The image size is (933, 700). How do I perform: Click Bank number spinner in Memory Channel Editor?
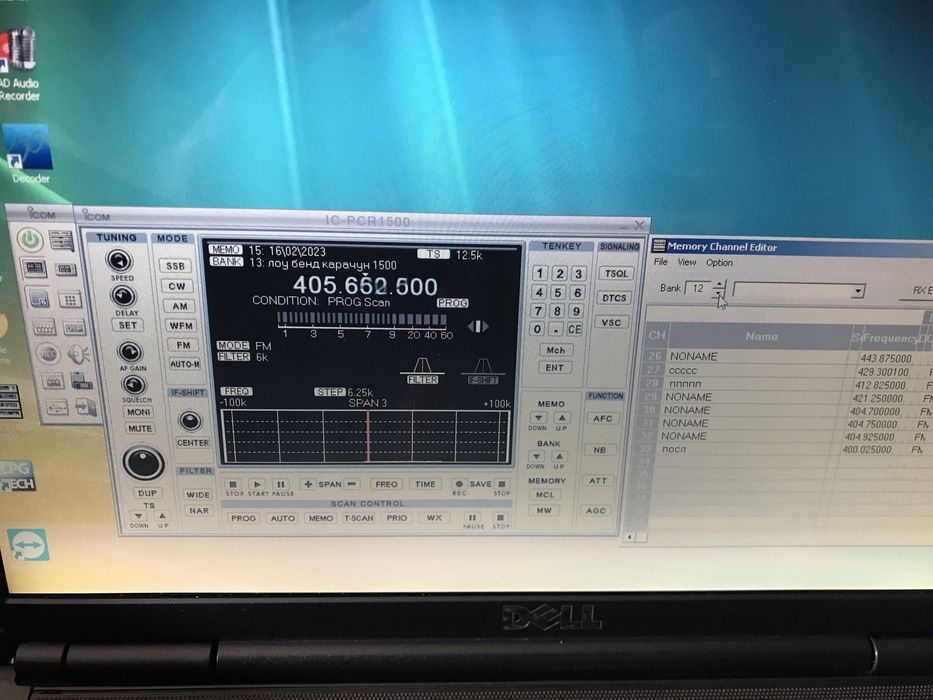719,289
